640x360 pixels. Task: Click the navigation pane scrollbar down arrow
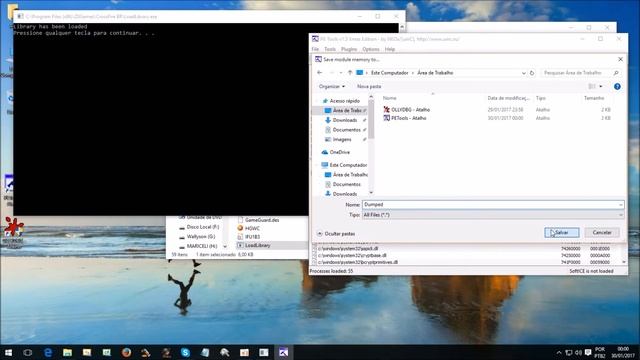click(x=371, y=192)
